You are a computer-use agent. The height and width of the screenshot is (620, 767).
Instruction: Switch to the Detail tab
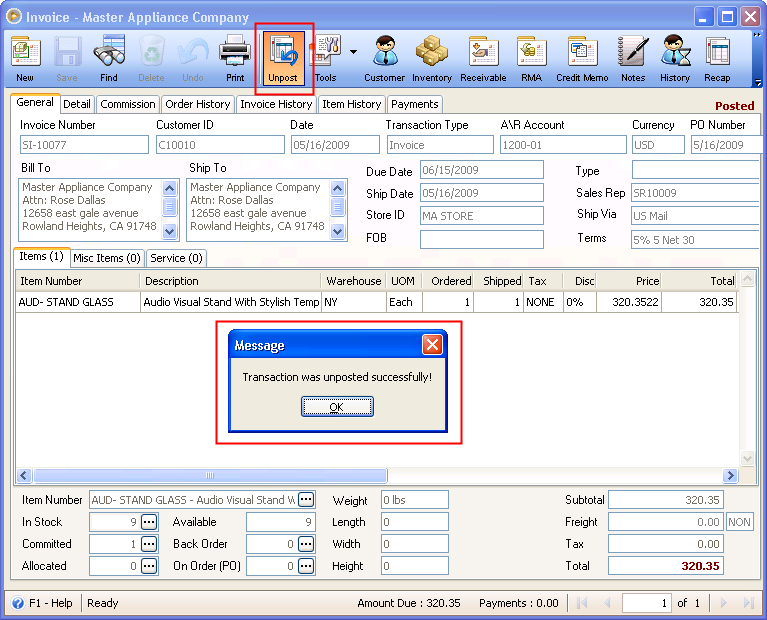77,104
